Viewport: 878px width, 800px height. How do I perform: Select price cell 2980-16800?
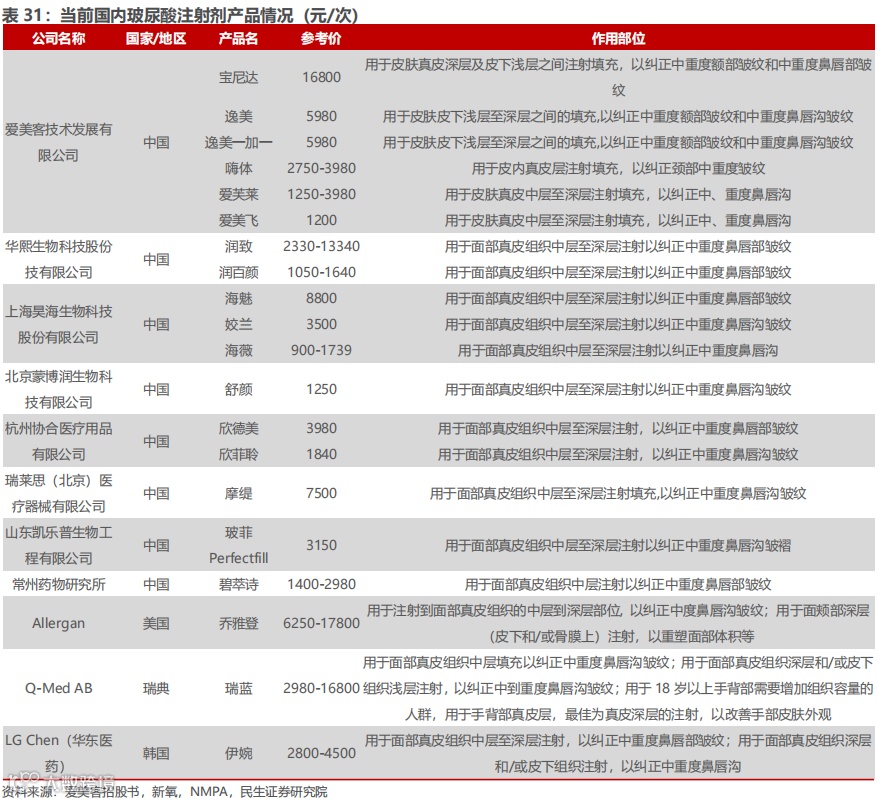tap(321, 688)
